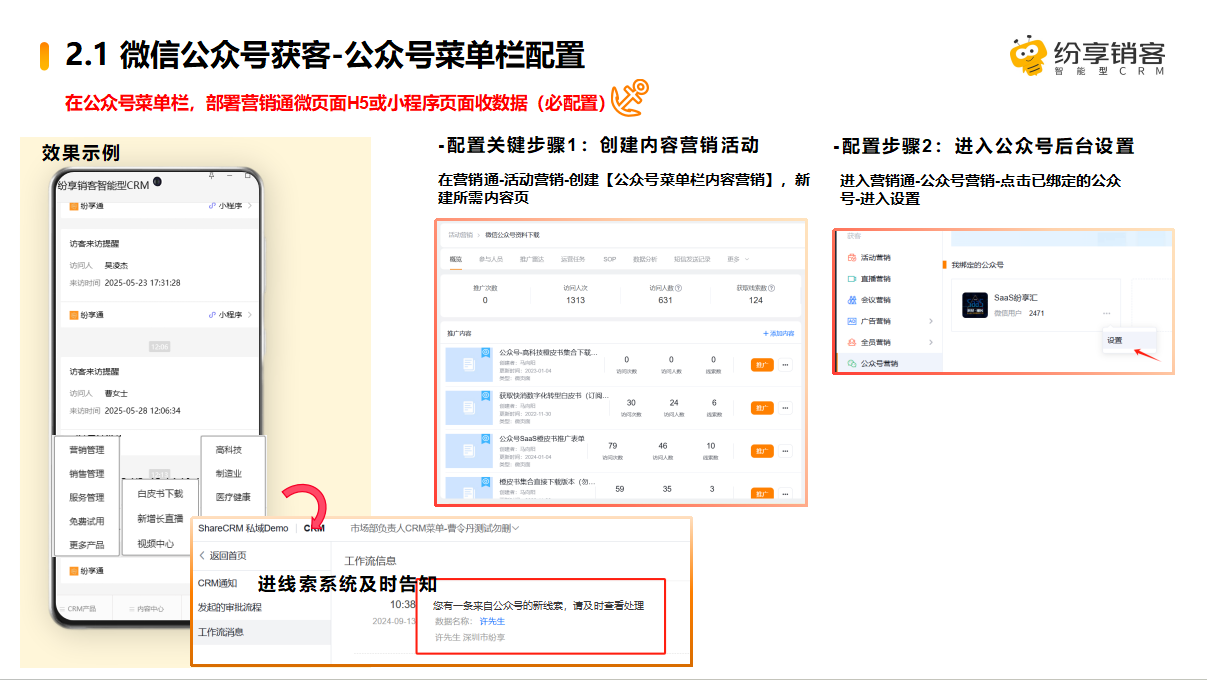Click the 广告营销 icon in sidebar

click(852, 321)
